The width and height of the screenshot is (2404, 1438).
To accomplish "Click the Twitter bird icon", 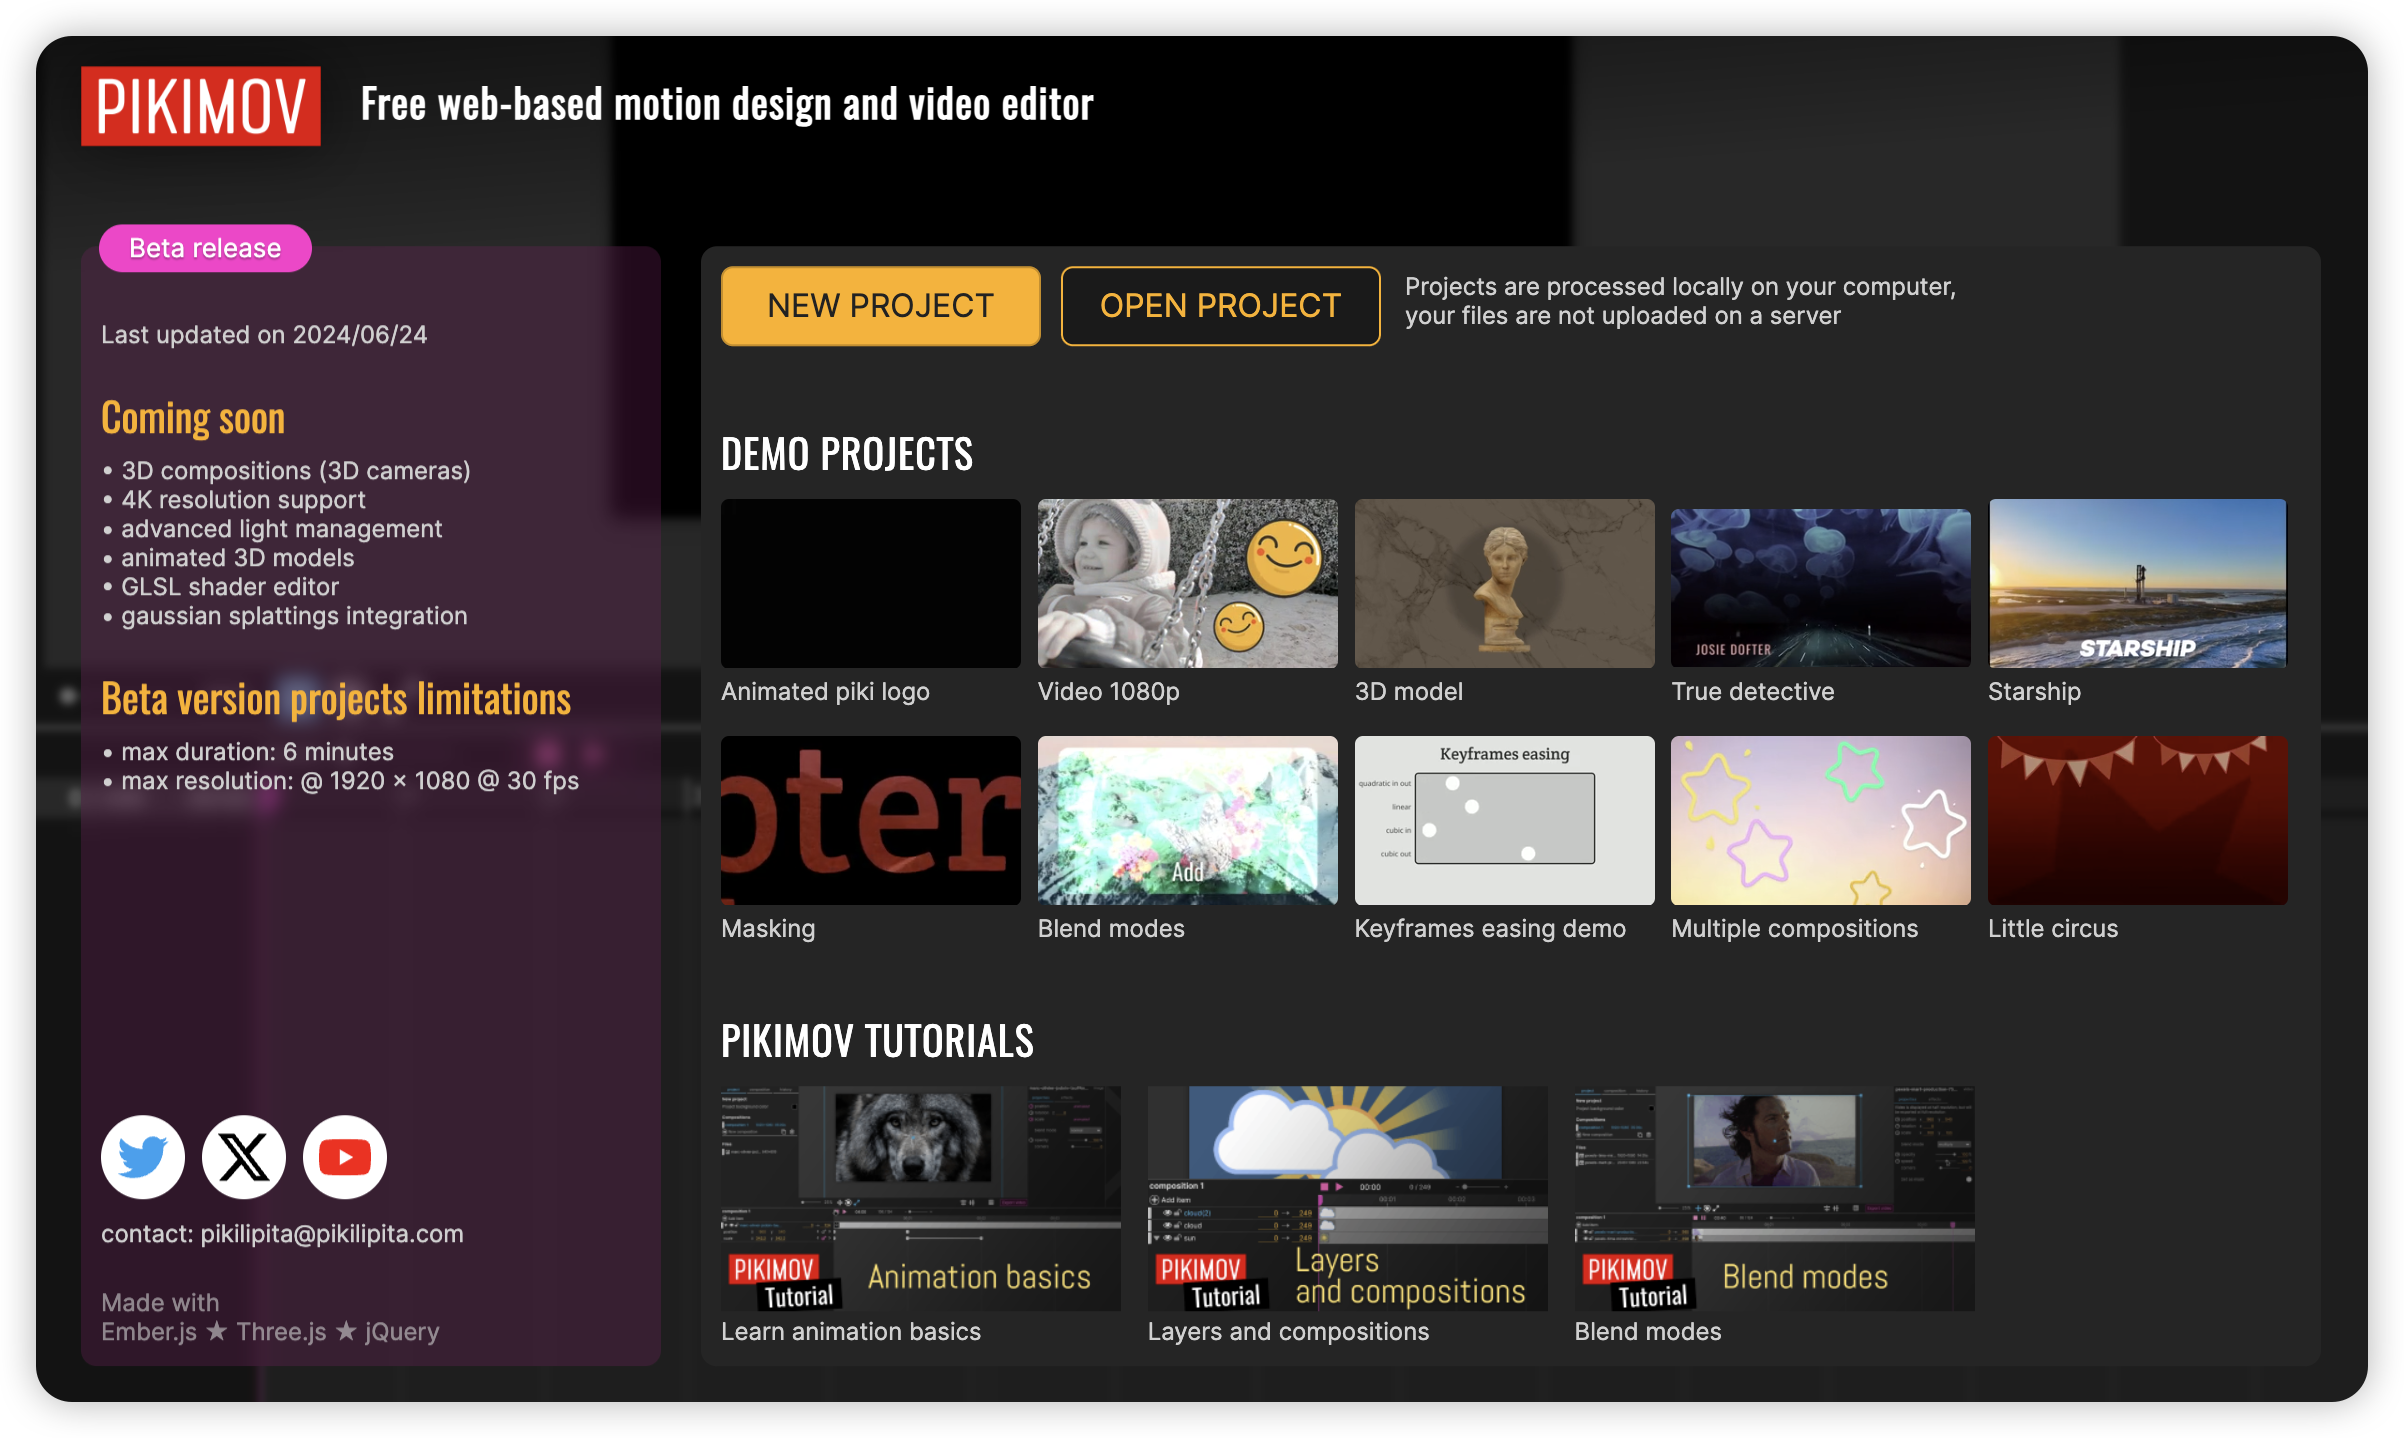I will click(143, 1156).
